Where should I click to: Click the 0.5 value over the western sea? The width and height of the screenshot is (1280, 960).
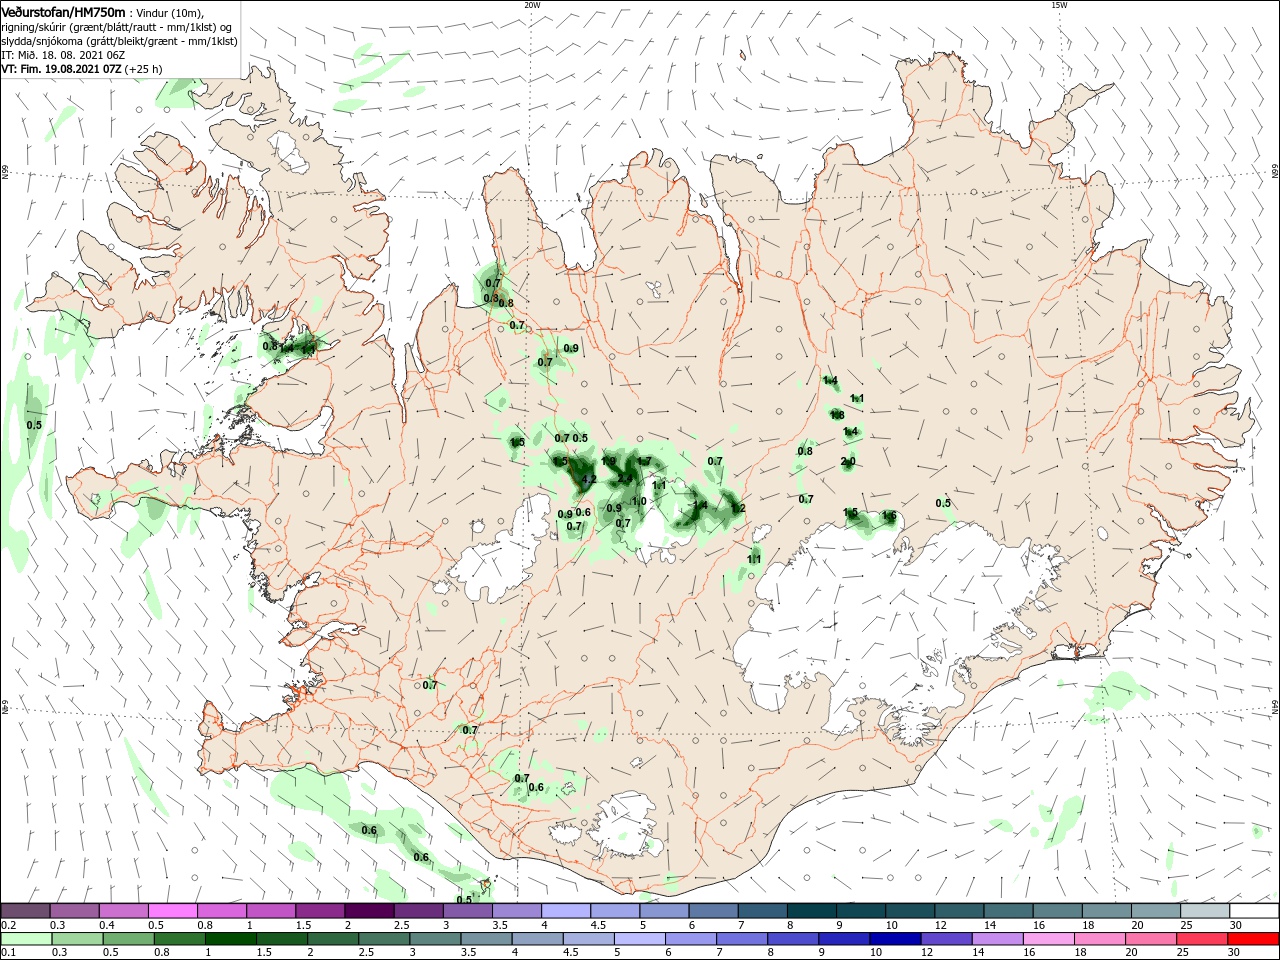(x=34, y=425)
